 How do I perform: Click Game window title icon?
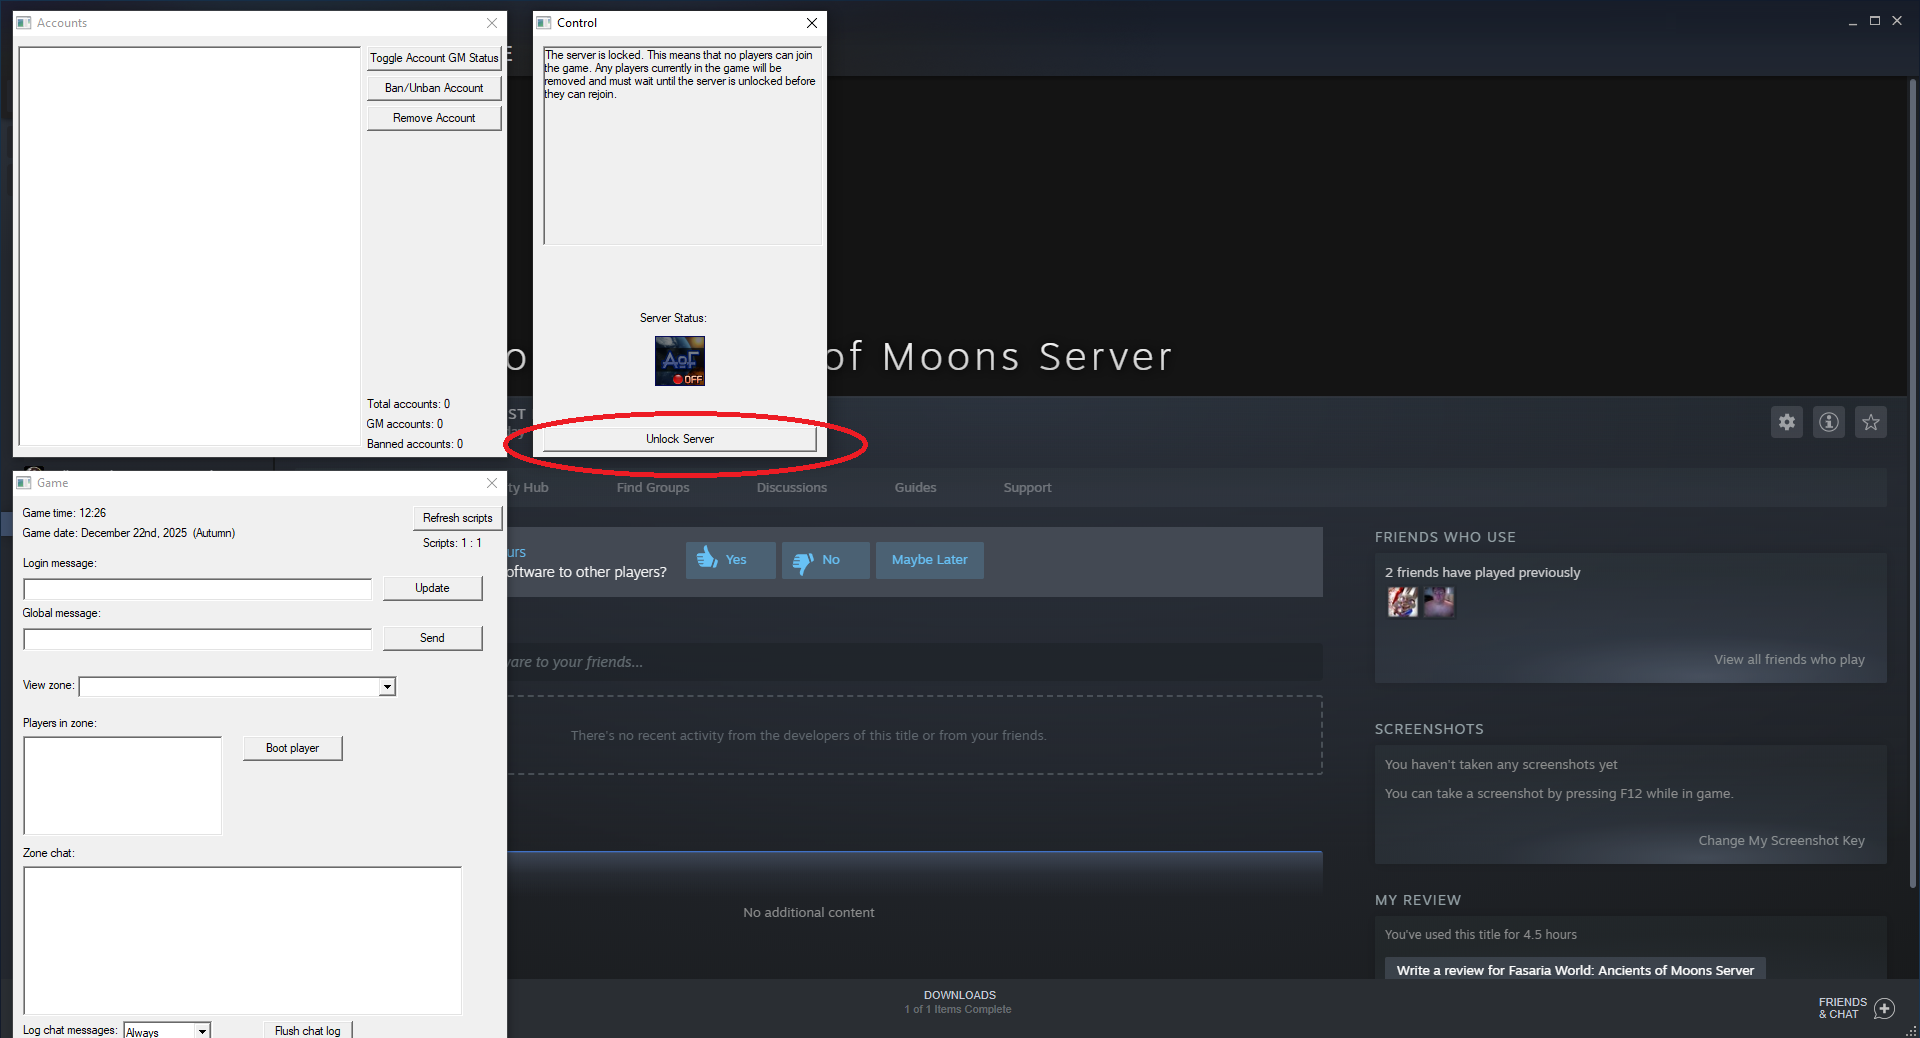pyautogui.click(x=24, y=483)
